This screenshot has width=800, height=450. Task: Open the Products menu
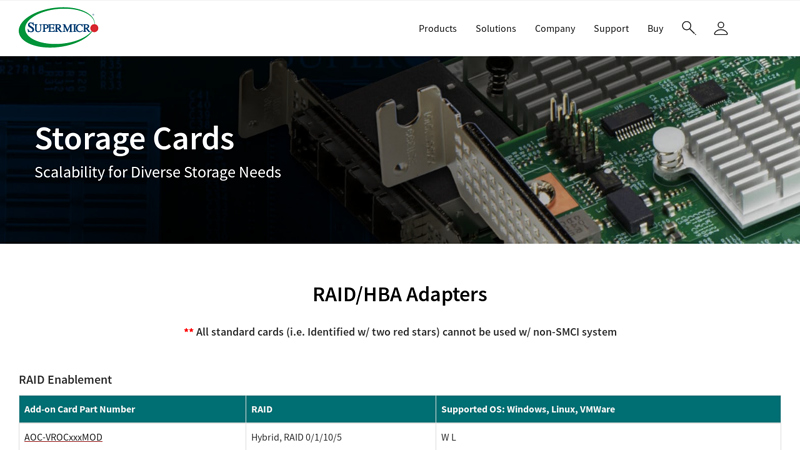(437, 29)
